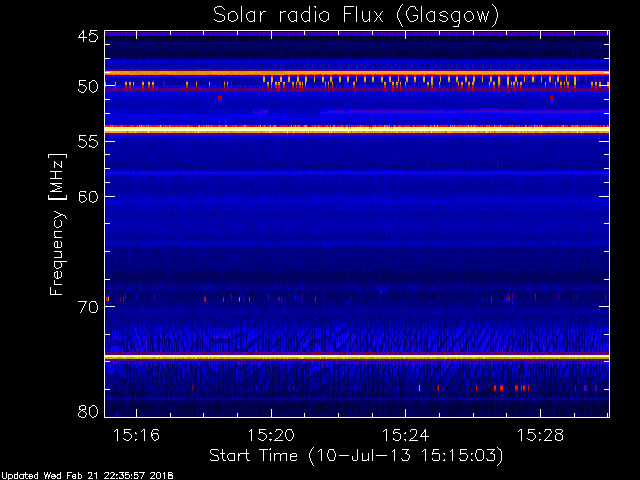The width and height of the screenshot is (640, 480).
Task: Select the "Frequency [MHz]" y-axis label
Action: [x=59, y=223]
